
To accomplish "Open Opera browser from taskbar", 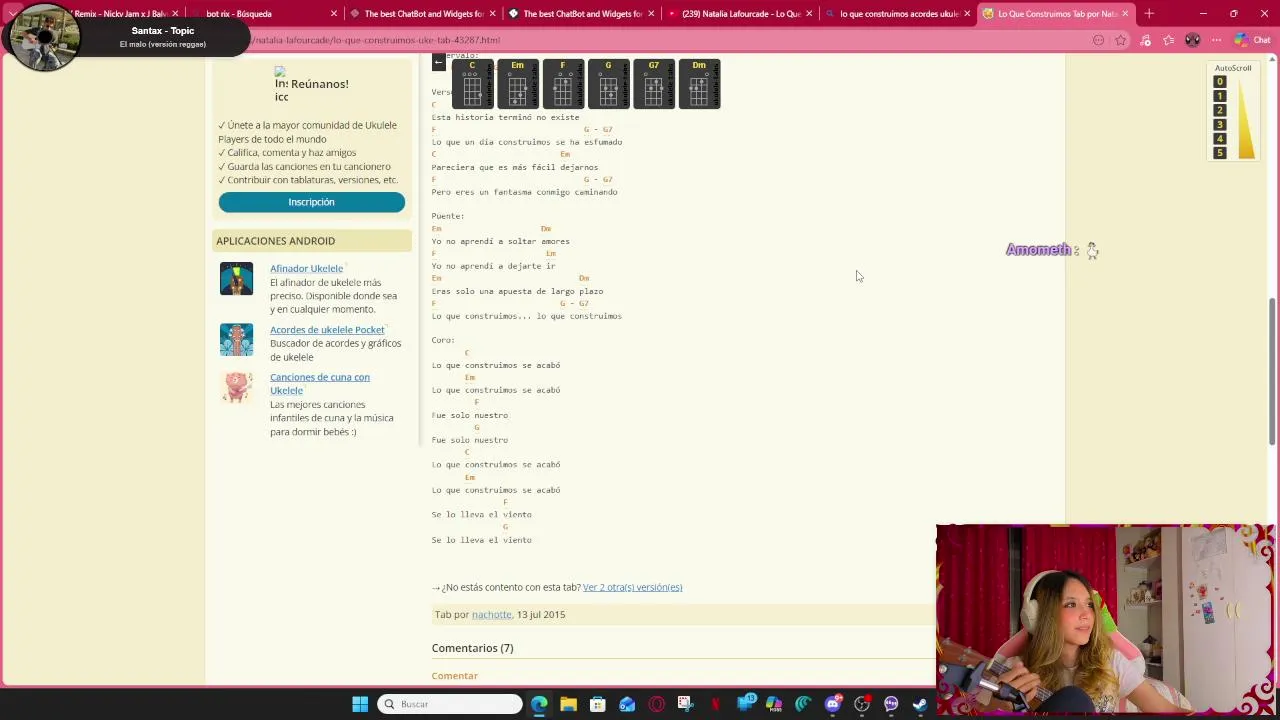I will click(656, 704).
